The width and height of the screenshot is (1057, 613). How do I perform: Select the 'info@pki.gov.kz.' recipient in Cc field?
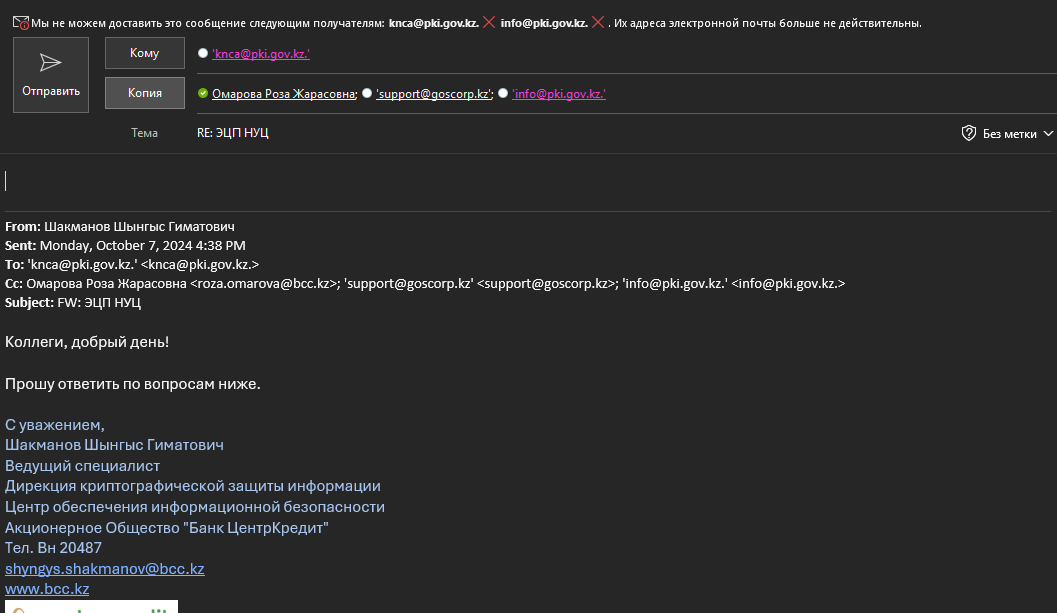(558, 94)
